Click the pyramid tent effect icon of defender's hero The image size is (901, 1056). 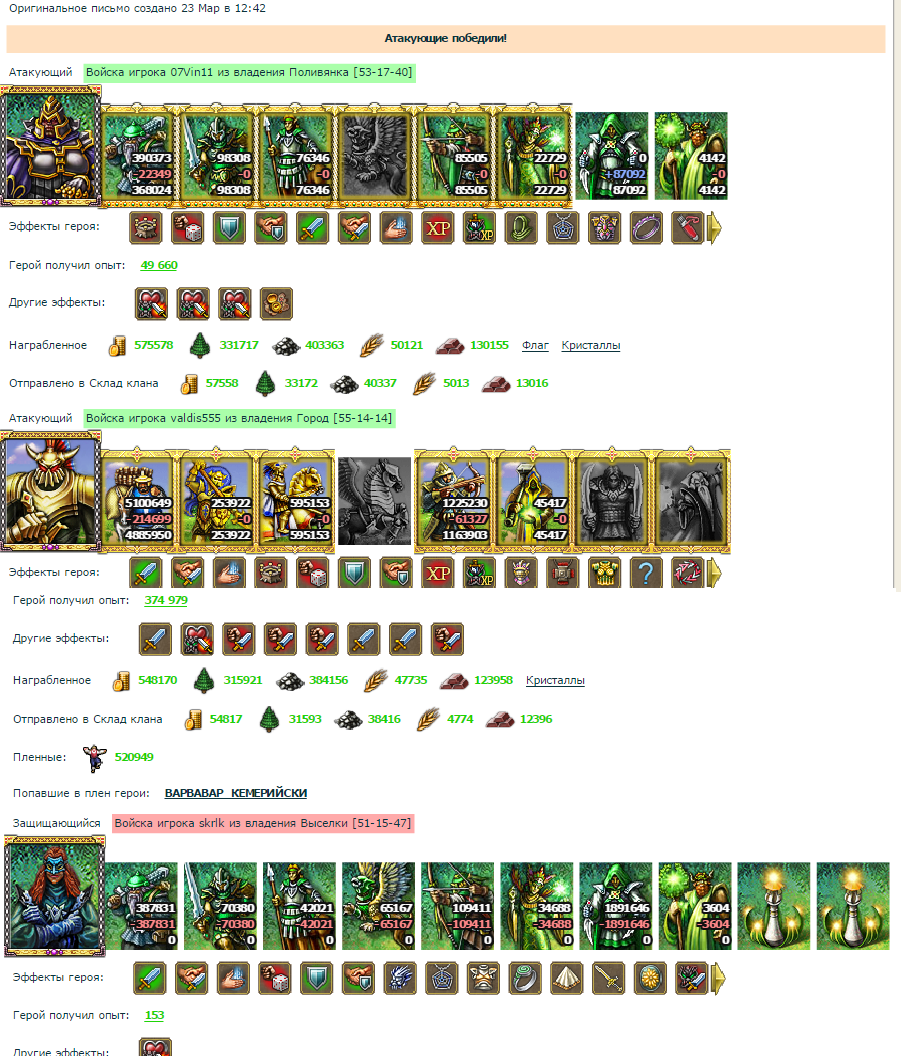tap(566, 979)
